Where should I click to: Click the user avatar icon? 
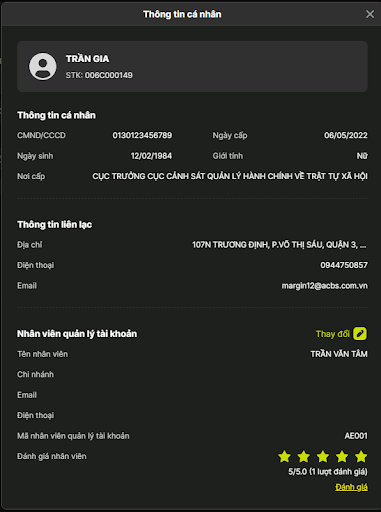pos(43,66)
